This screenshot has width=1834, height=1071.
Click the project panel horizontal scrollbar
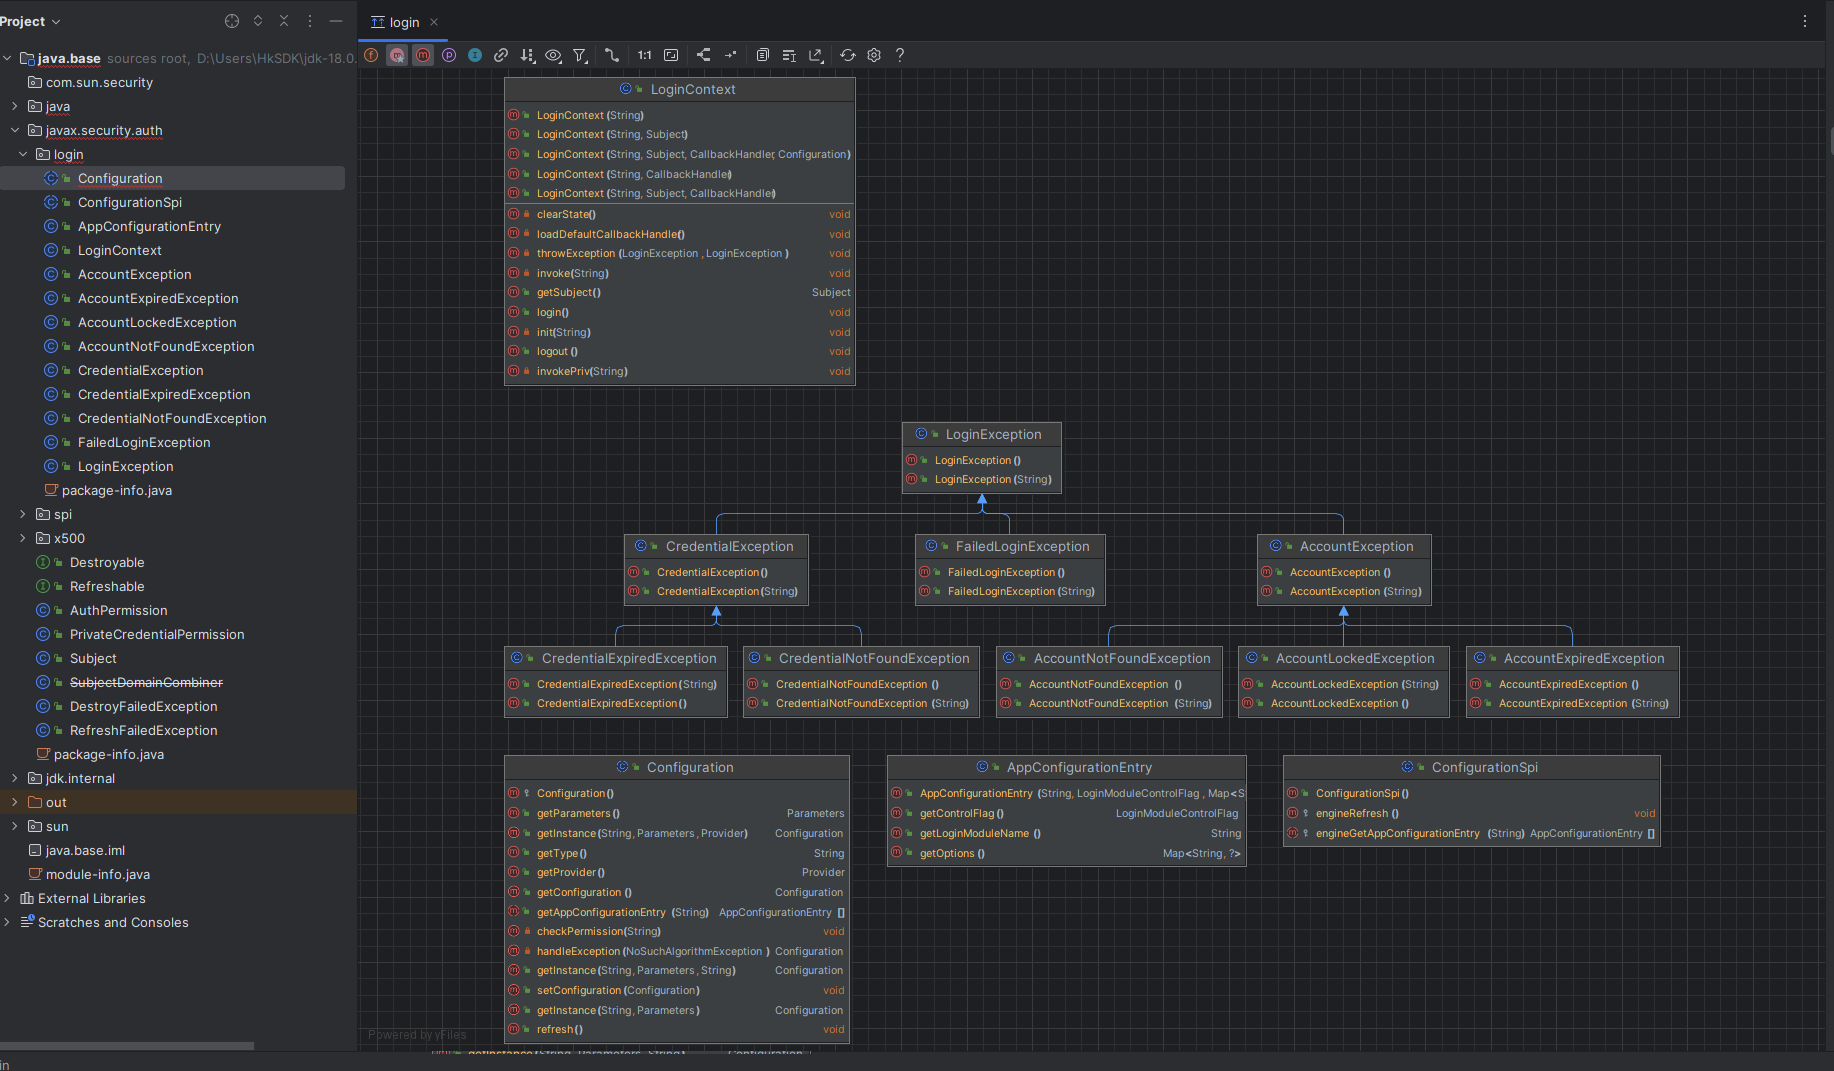point(127,1046)
